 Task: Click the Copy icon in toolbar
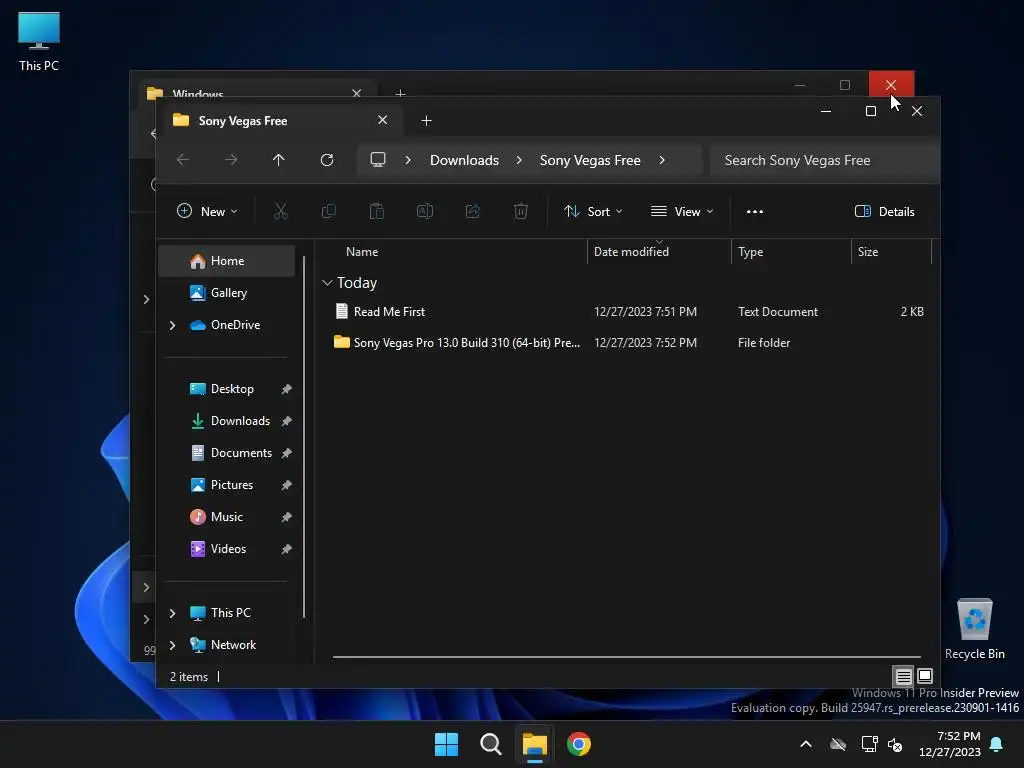328,211
